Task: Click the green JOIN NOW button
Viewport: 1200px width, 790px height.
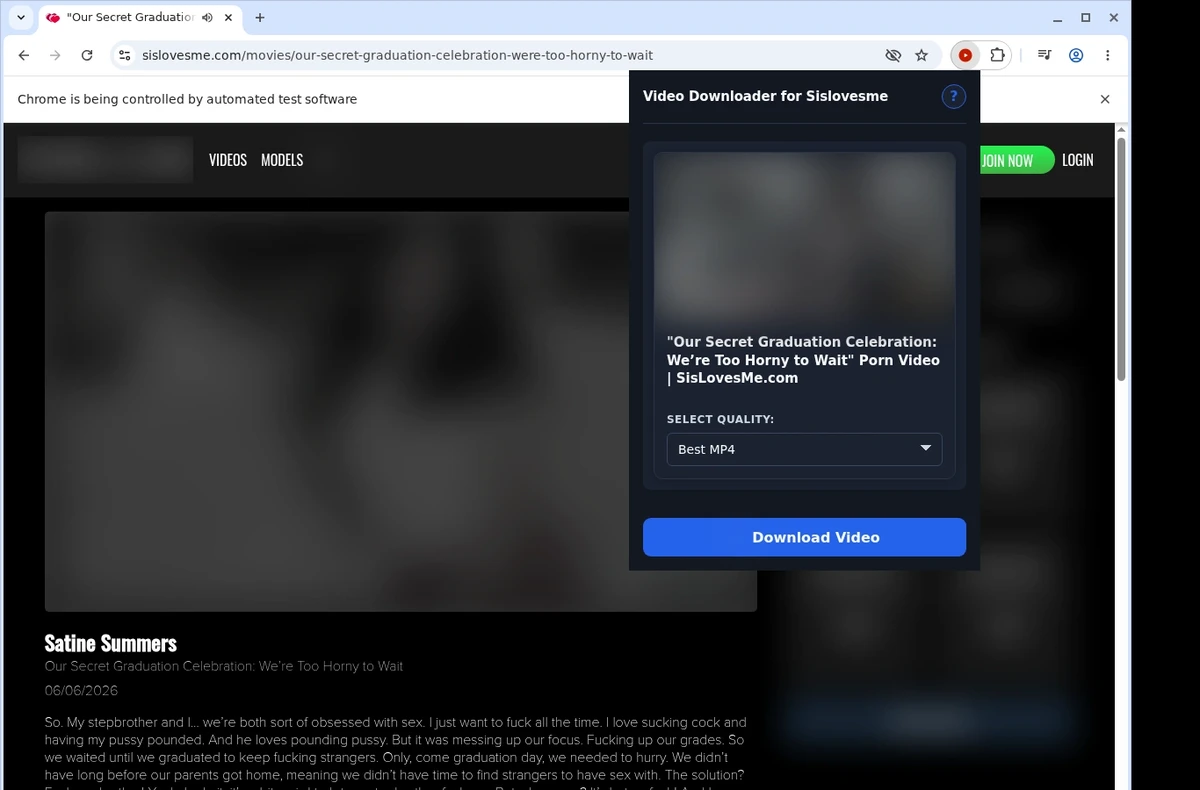Action: [1015, 160]
